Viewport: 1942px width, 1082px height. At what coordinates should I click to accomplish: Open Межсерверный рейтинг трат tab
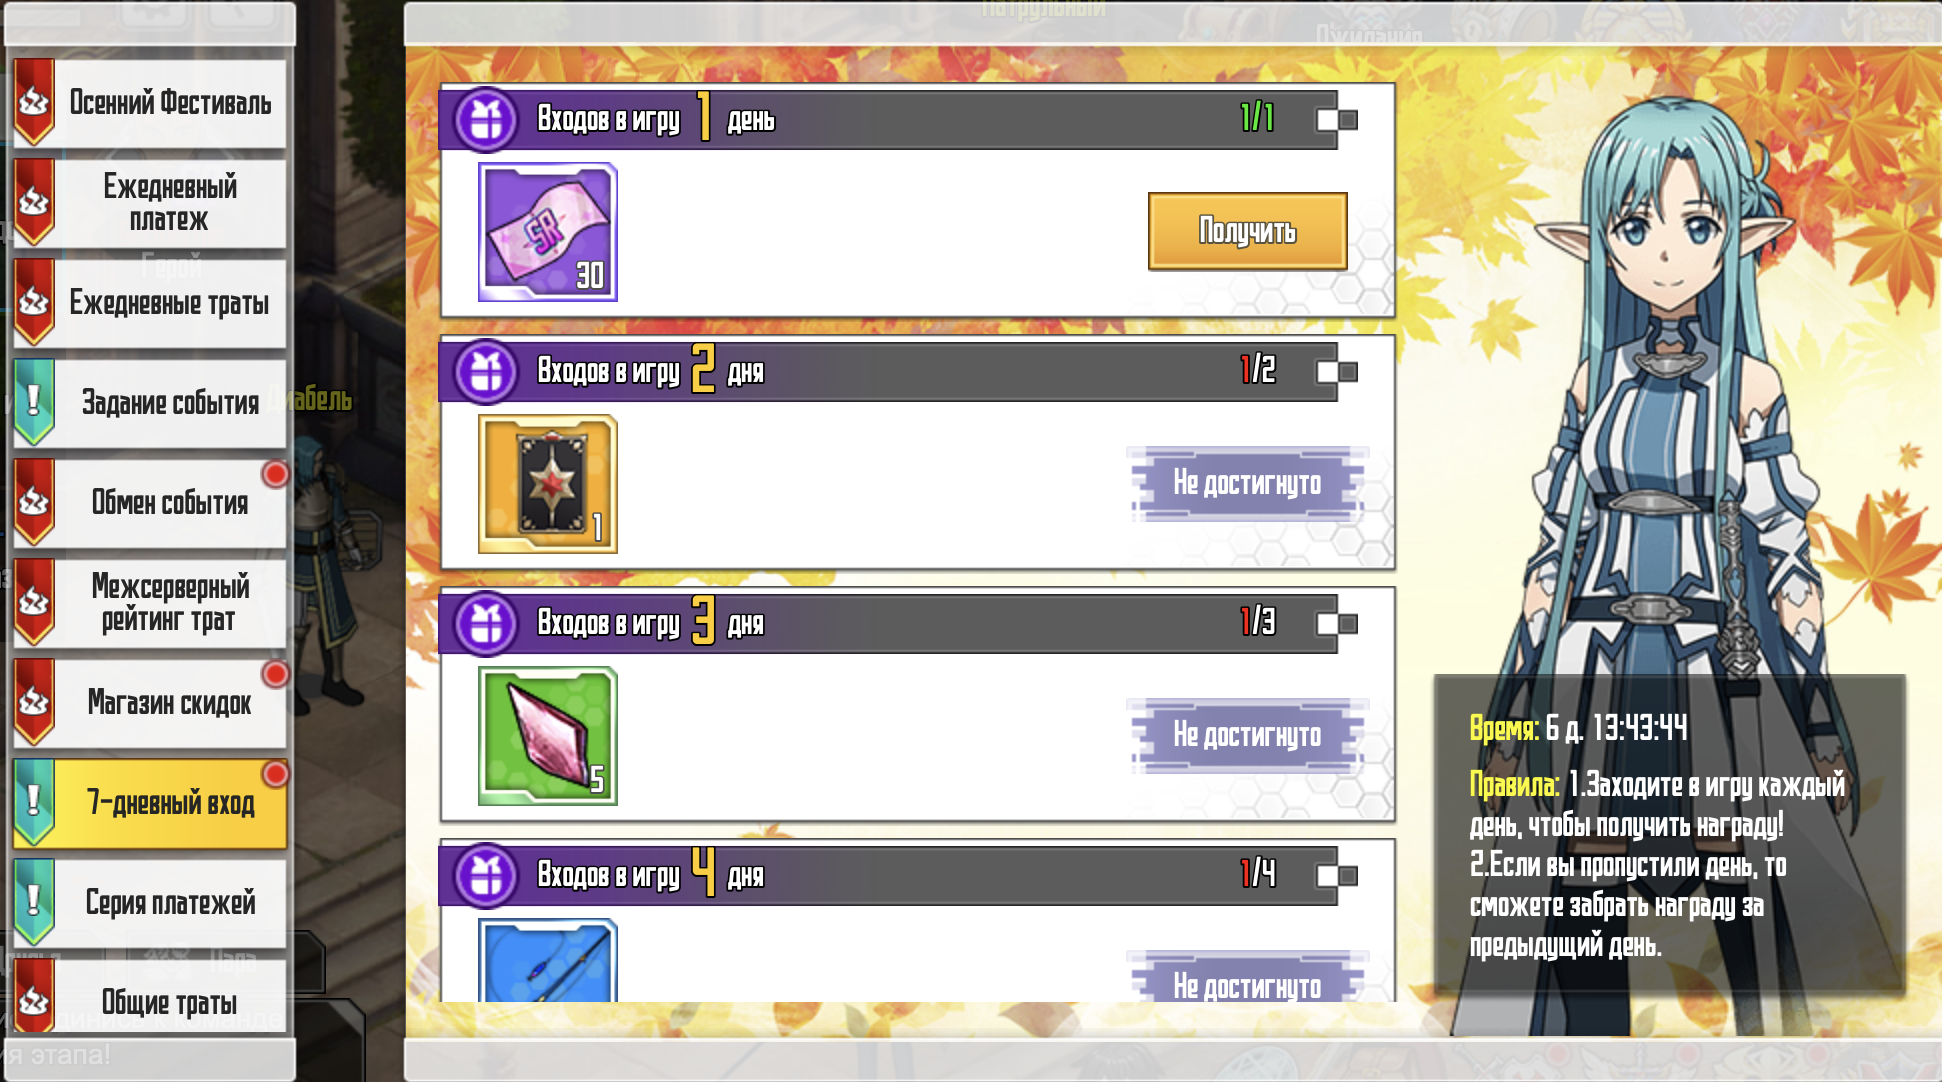(150, 603)
